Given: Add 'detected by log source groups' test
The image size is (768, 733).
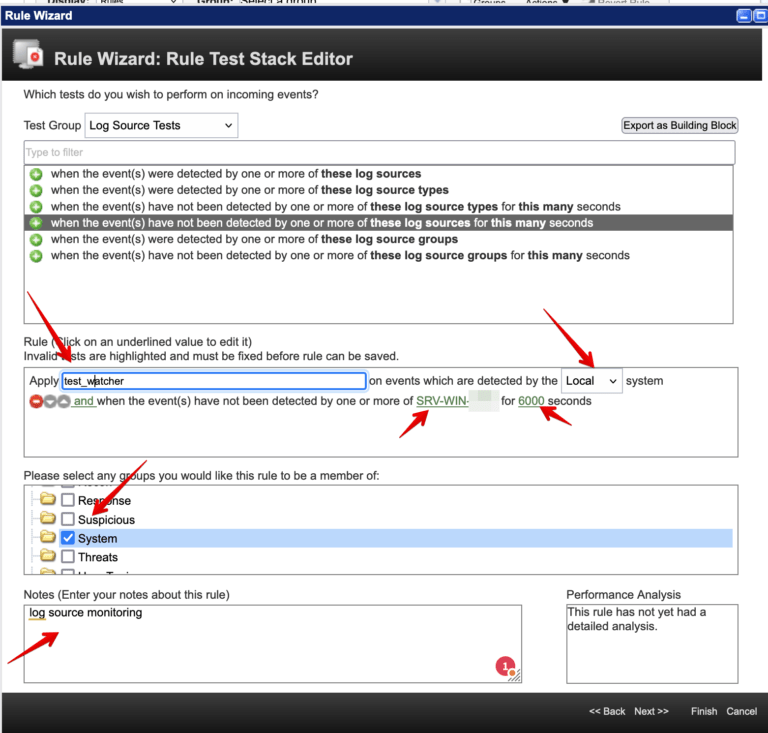Looking at the screenshot, I should click(36, 239).
